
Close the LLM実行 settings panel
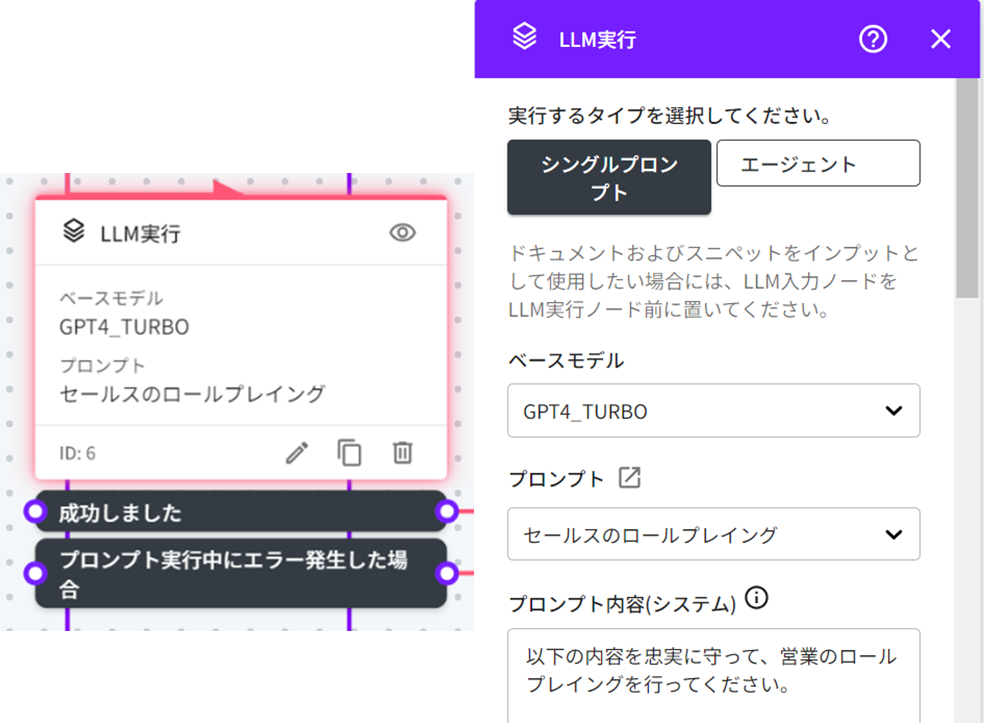click(940, 39)
